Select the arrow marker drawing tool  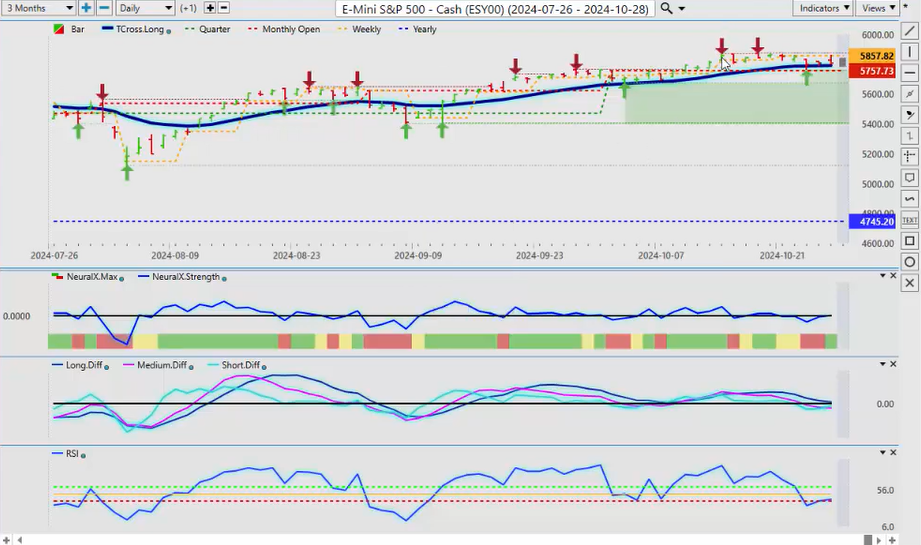tap(909, 115)
